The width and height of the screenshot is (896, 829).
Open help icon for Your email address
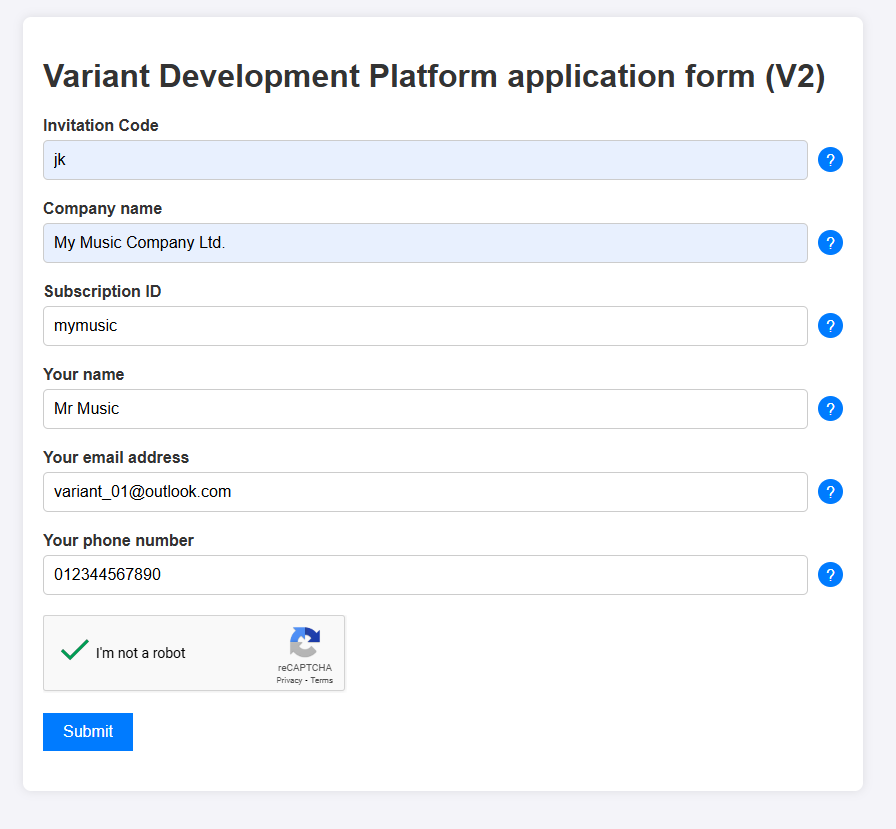[830, 492]
